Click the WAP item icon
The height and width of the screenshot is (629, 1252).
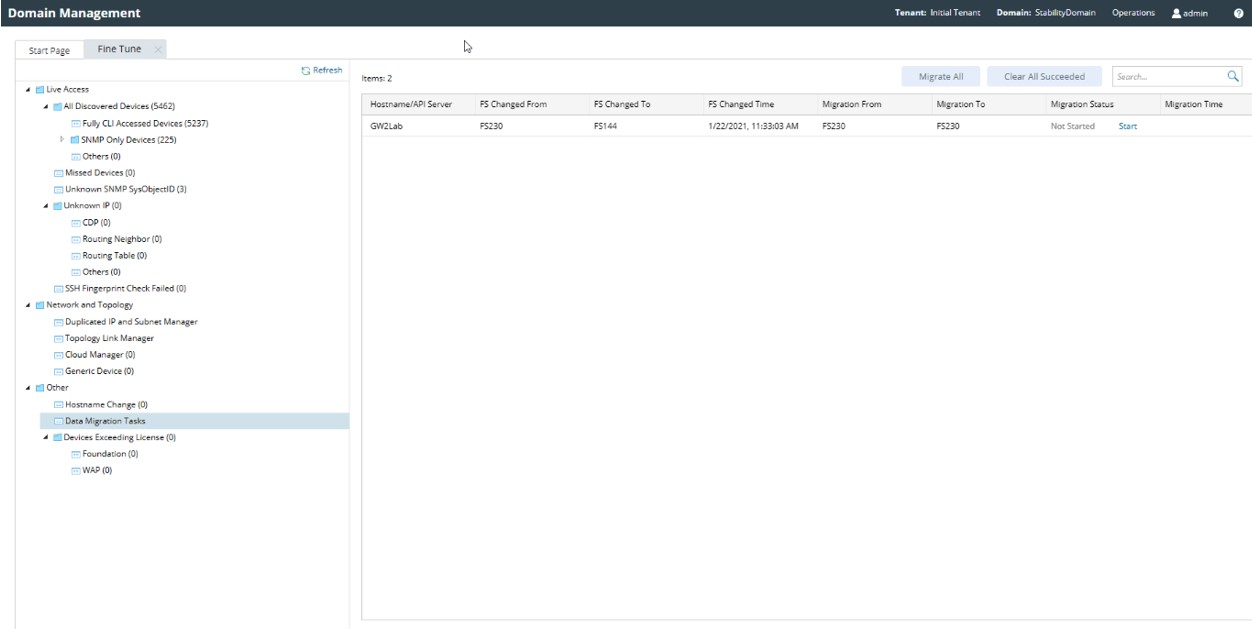75,471
